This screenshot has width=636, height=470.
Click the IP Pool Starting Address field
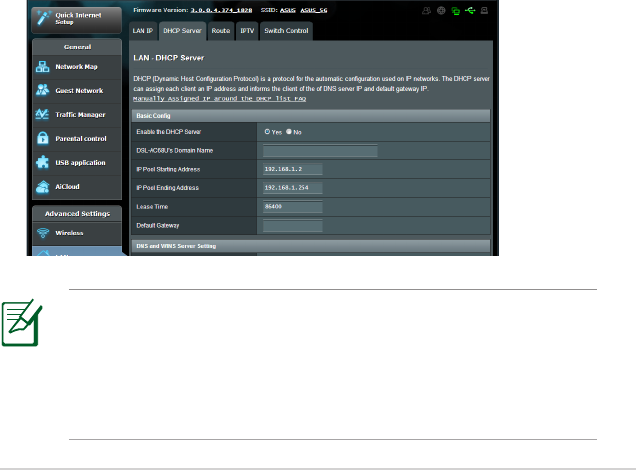tap(292, 169)
